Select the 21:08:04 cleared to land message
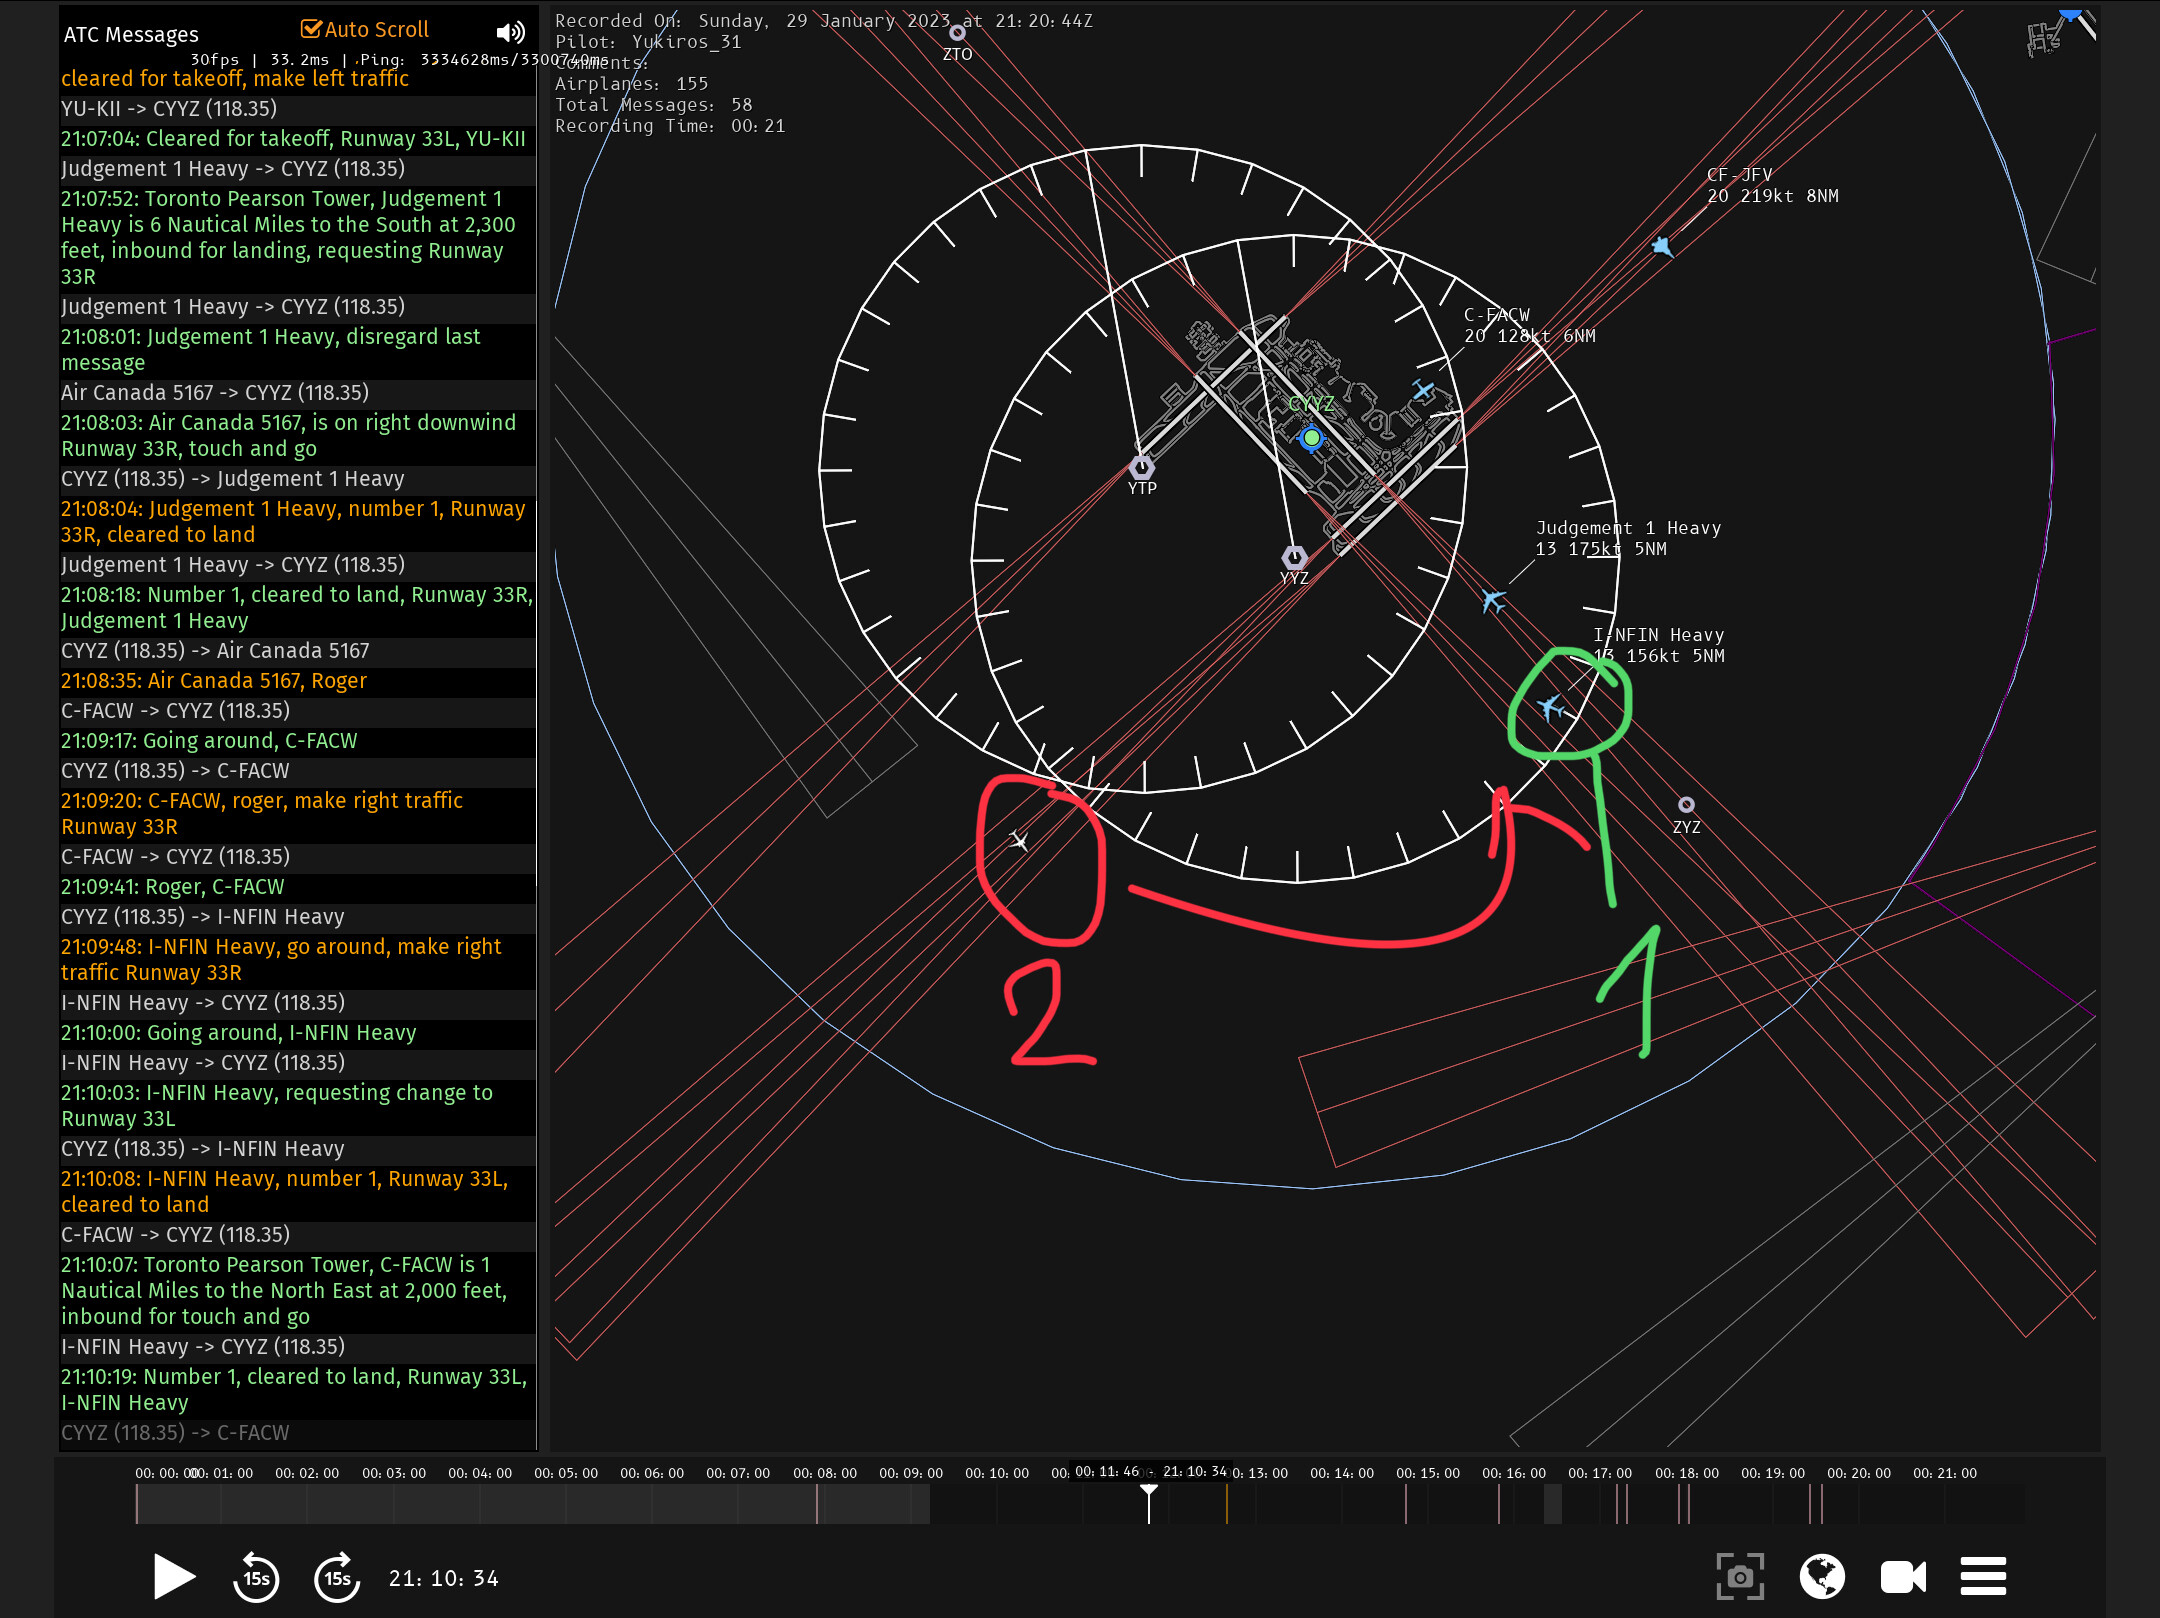This screenshot has width=2160, height=1618. click(292, 521)
